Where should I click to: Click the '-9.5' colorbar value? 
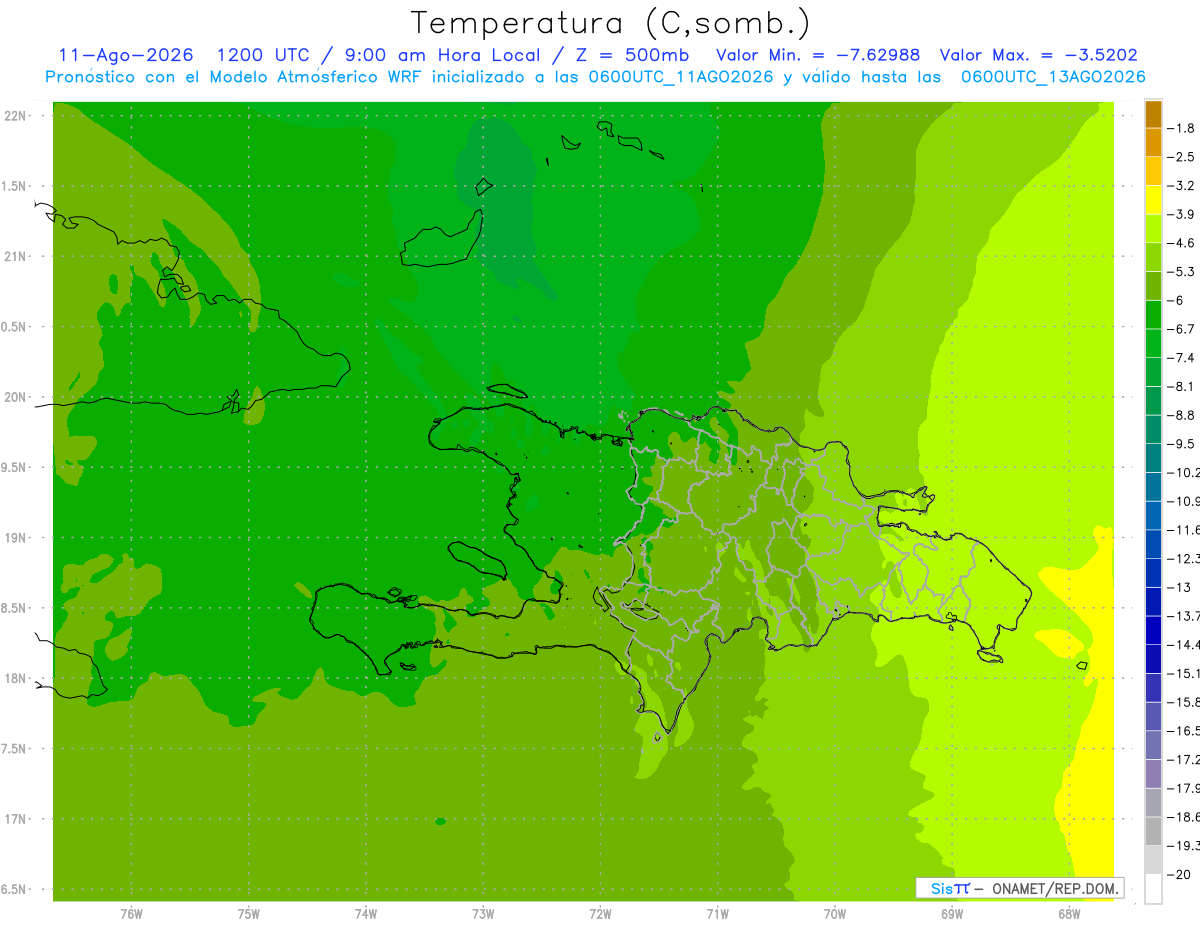point(1181,444)
